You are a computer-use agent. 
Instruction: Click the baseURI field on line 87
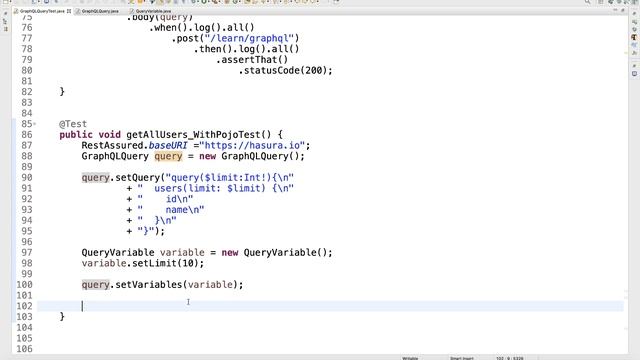click(x=168, y=145)
